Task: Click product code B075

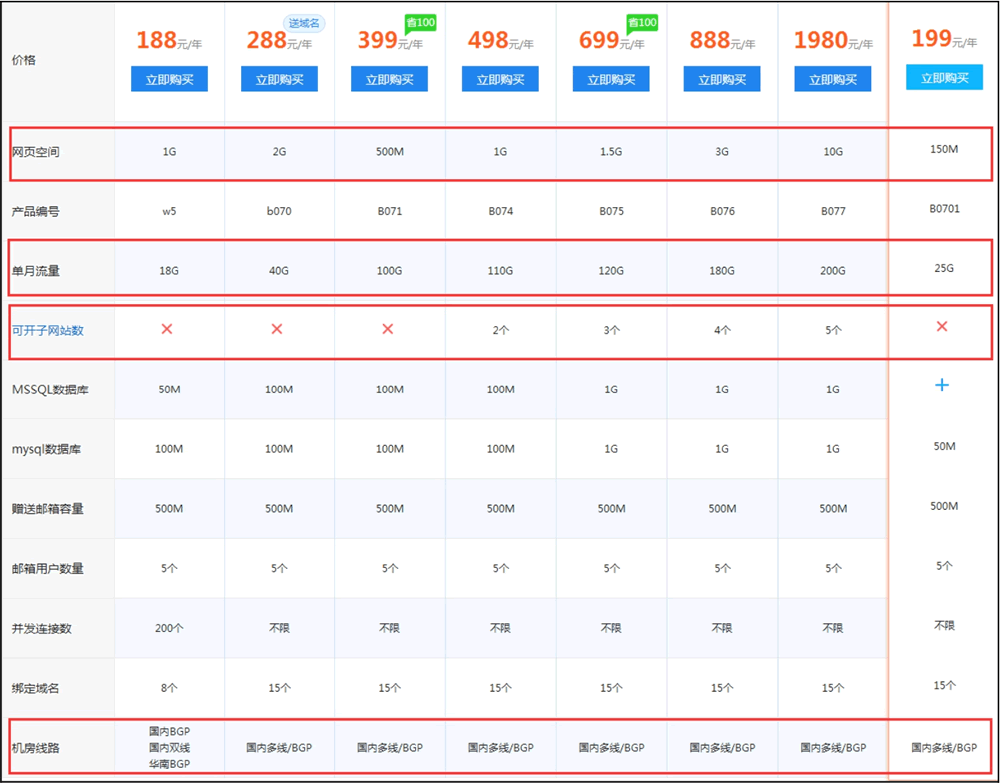Action: click(612, 211)
